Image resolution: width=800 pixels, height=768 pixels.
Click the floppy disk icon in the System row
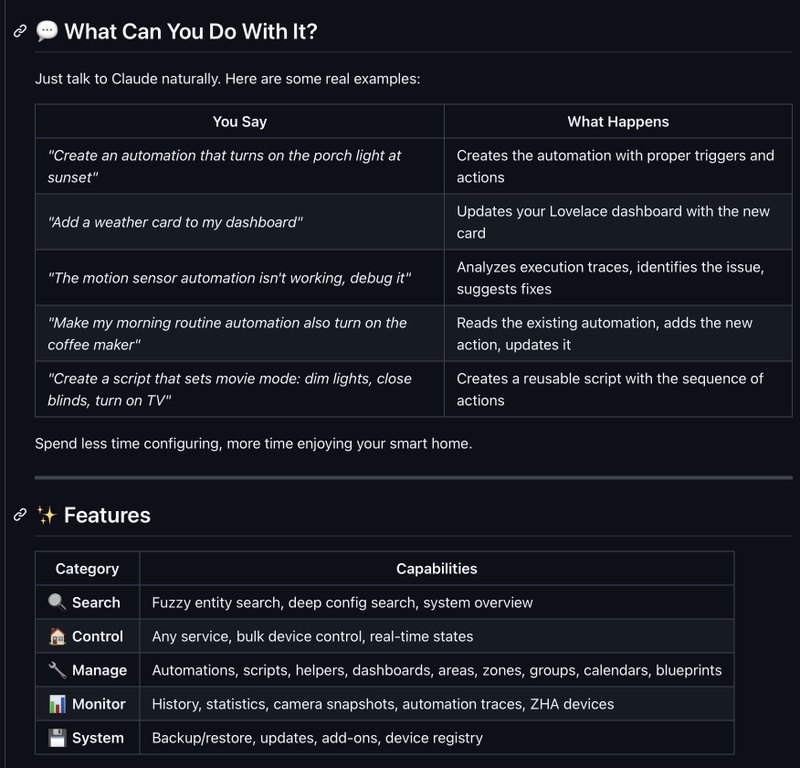click(57, 738)
